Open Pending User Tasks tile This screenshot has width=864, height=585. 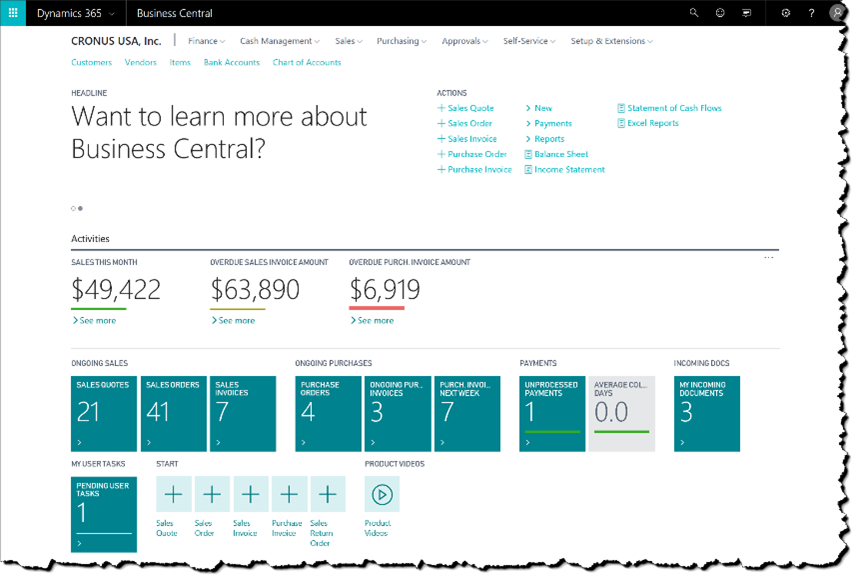[104, 514]
